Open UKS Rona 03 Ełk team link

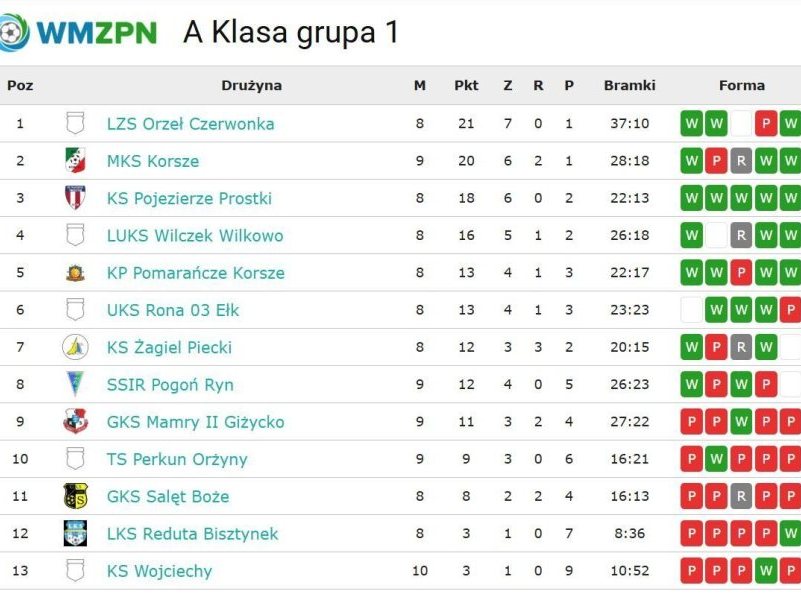[173, 310]
